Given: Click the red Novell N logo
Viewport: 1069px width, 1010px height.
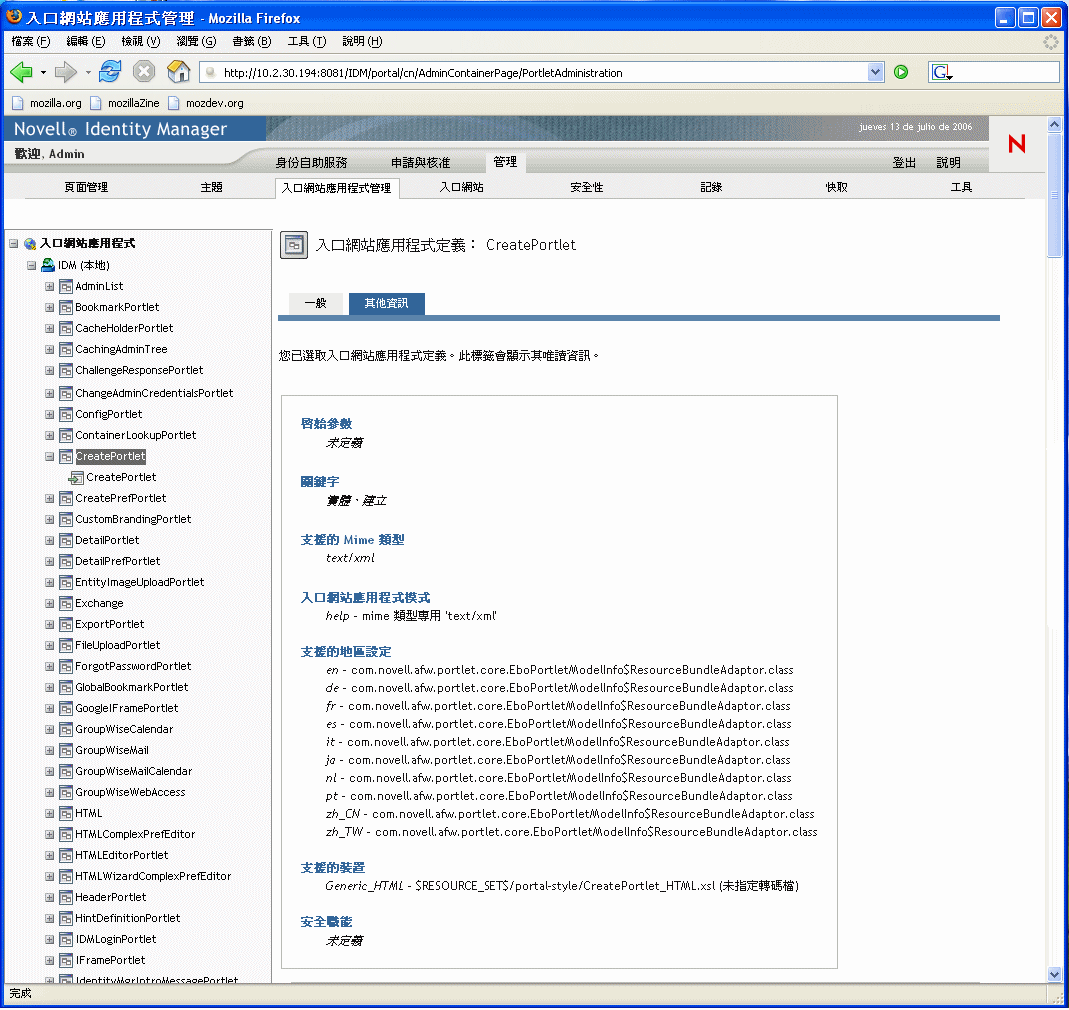Looking at the screenshot, I should click(x=1017, y=143).
